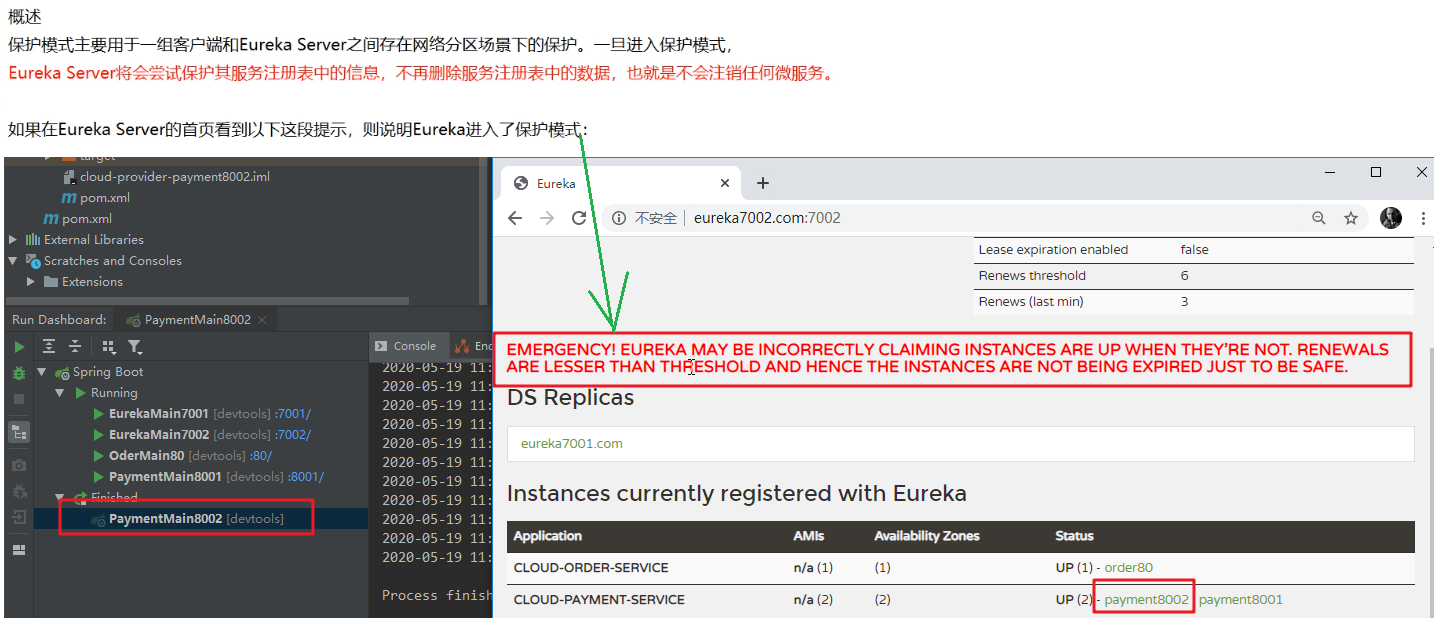Collapse the Scratches and Consoles node
Image resolution: width=1447 pixels, height=621 pixels.
click(13, 261)
